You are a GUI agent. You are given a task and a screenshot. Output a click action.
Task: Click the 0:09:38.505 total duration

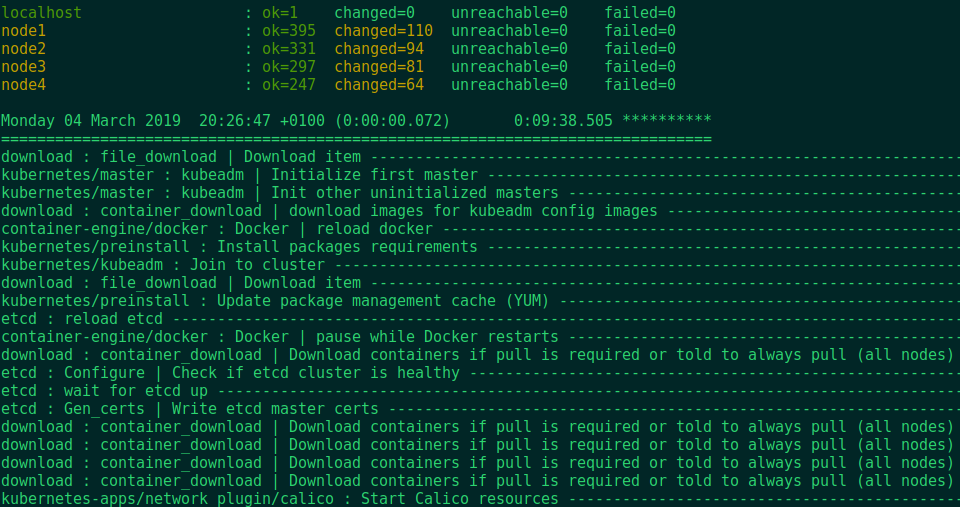[563, 121]
